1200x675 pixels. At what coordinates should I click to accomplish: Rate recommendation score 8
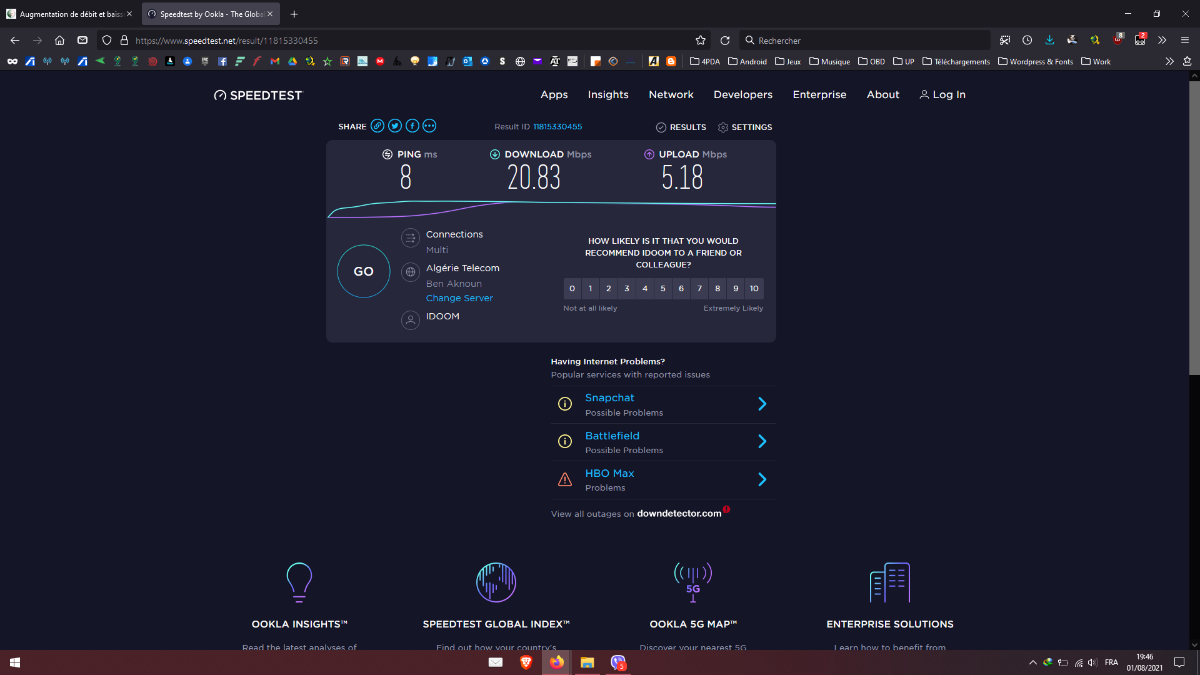tap(718, 288)
